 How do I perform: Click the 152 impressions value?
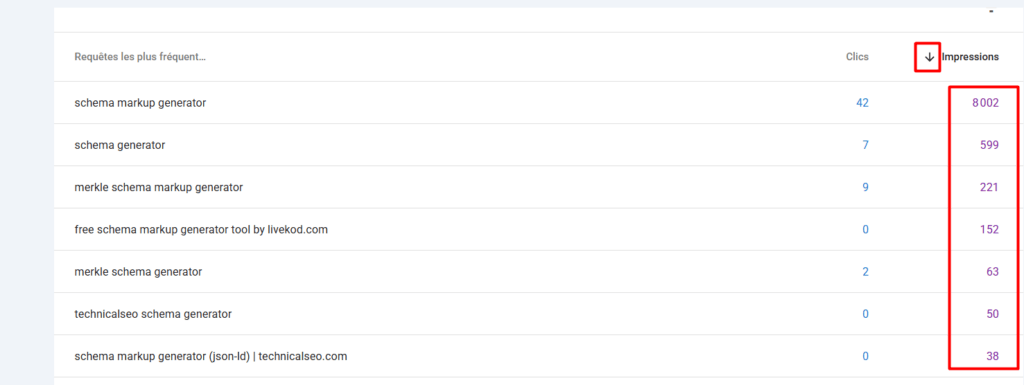coord(989,230)
